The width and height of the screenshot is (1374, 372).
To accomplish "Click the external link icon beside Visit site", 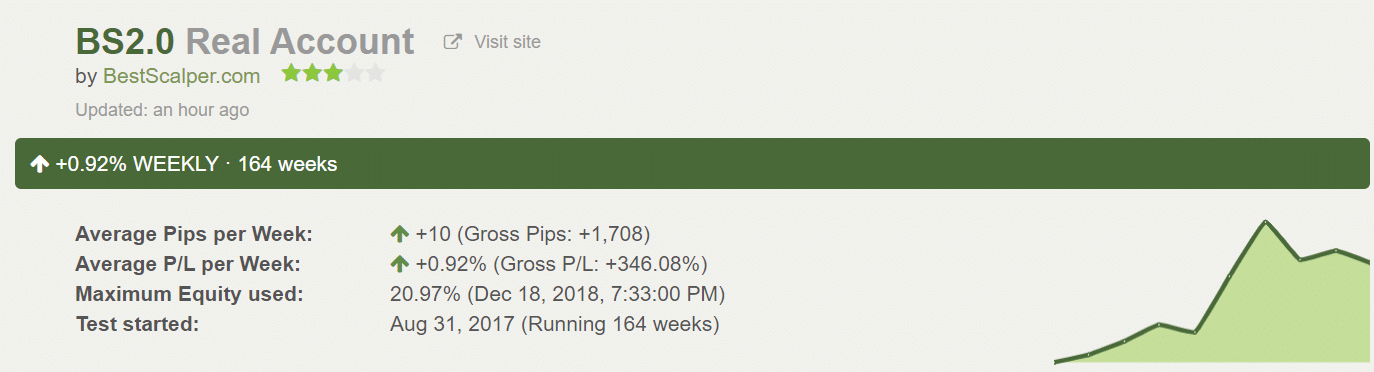I will click(x=453, y=42).
